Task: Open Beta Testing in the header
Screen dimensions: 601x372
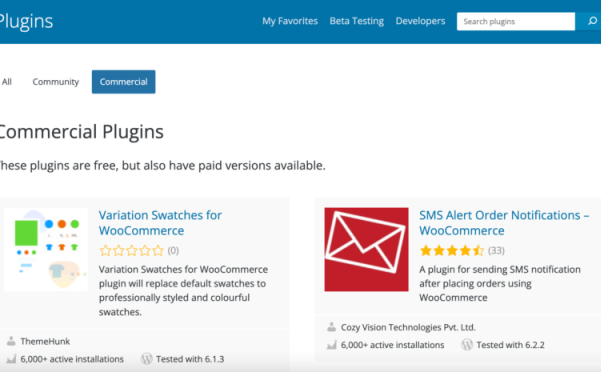Action: pos(356,21)
